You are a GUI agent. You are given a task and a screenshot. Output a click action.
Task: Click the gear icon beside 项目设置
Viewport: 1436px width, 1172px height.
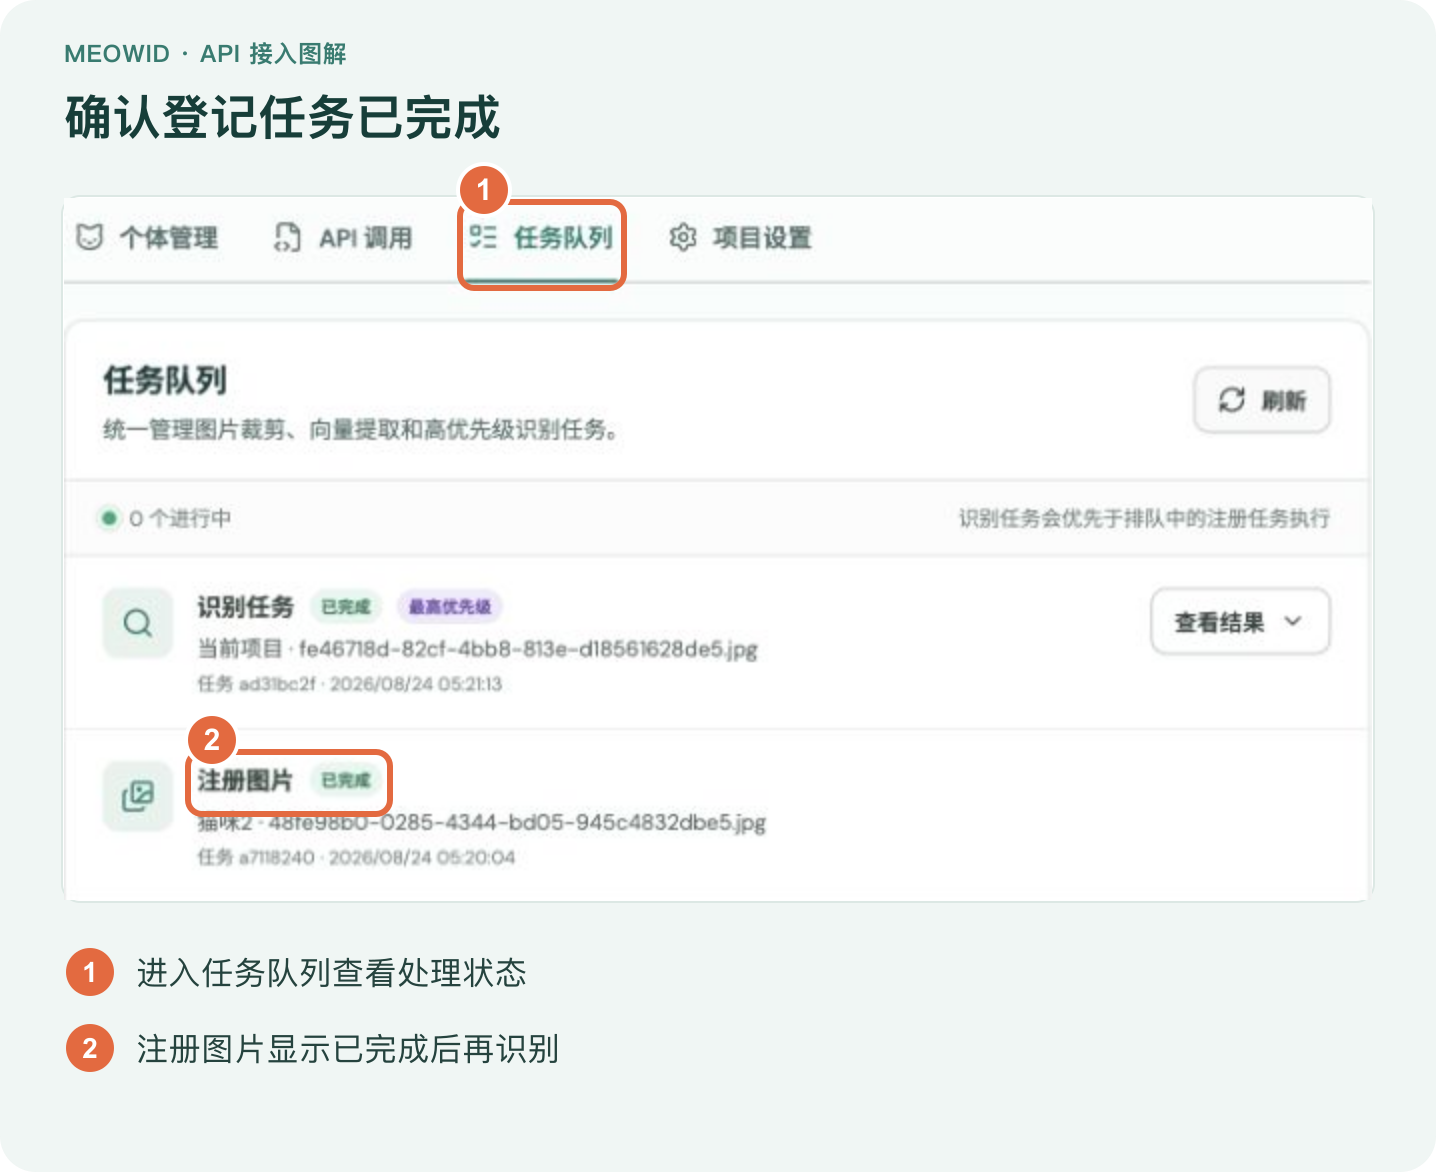point(683,237)
